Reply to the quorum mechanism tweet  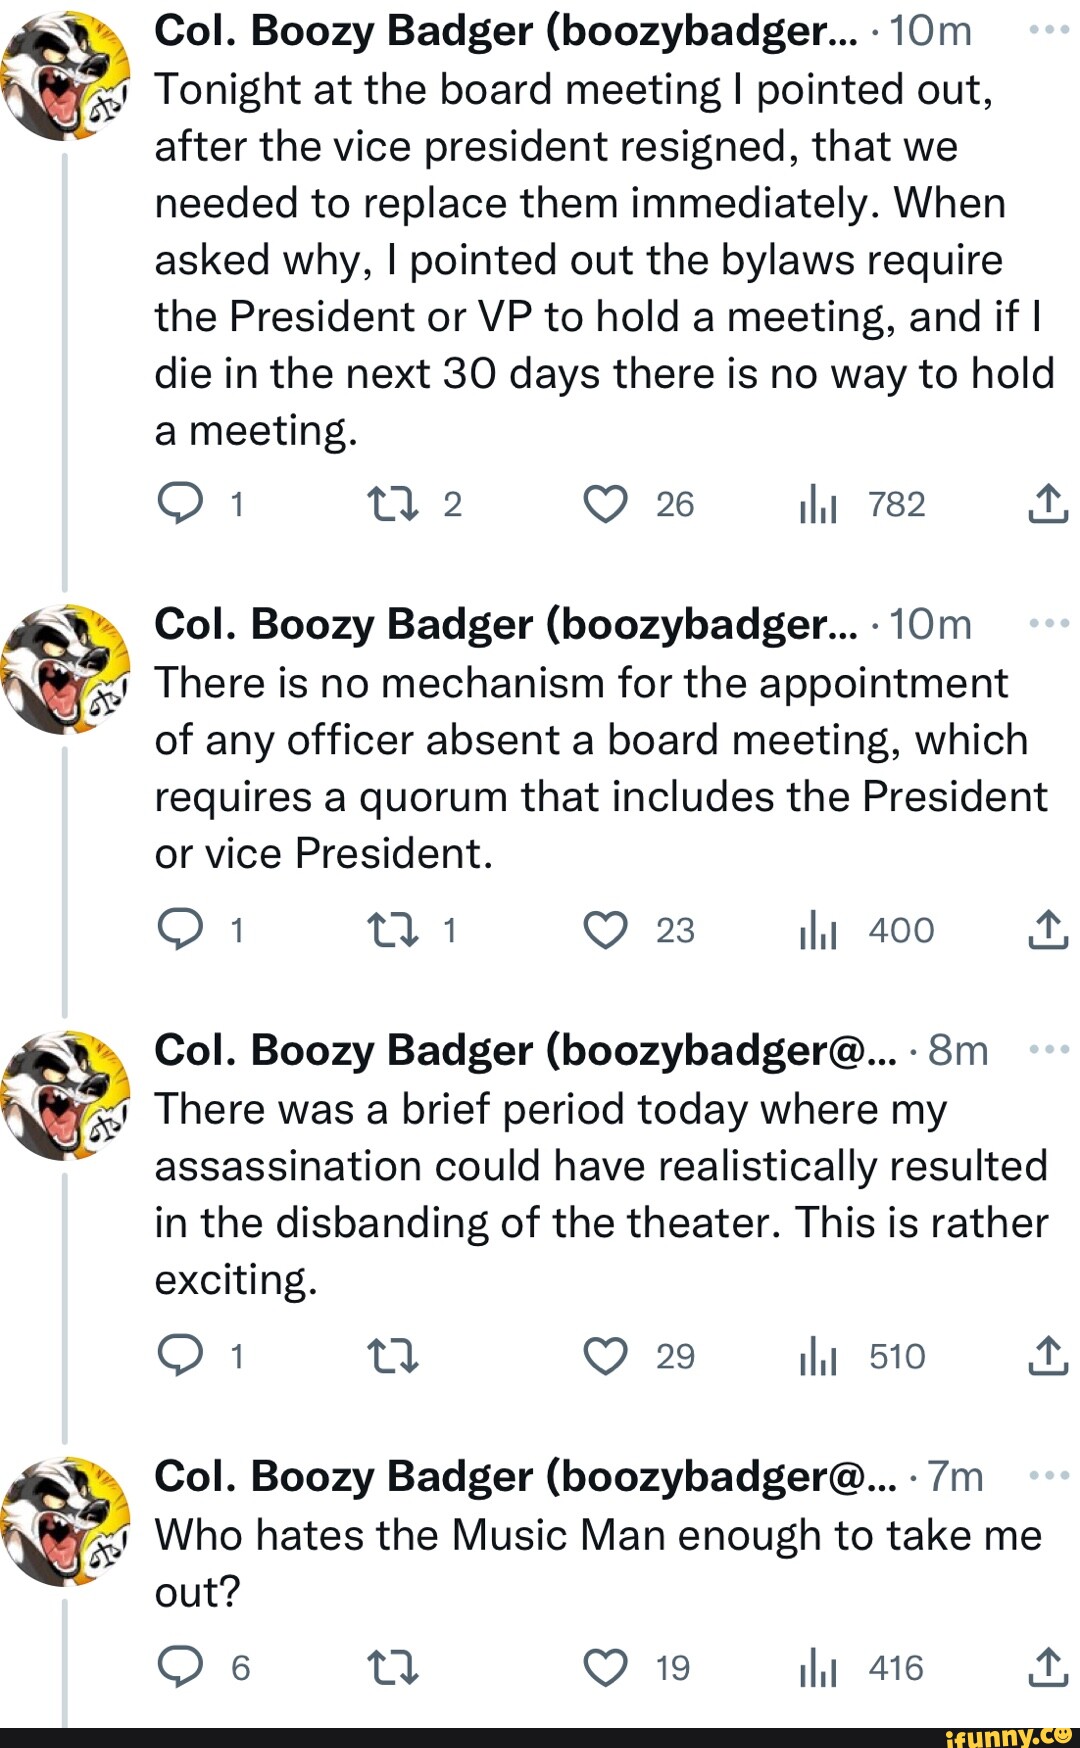tap(181, 930)
